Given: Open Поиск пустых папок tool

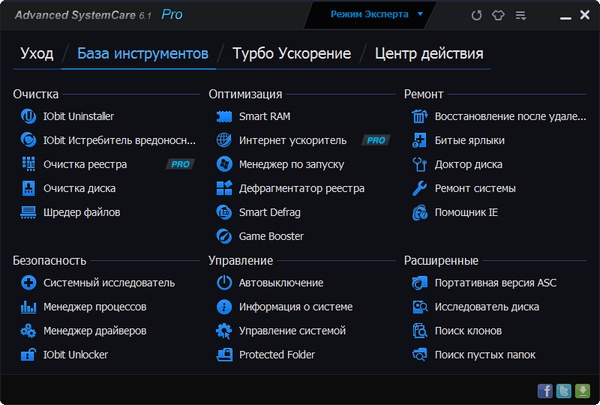Looking at the screenshot, I should [484, 355].
